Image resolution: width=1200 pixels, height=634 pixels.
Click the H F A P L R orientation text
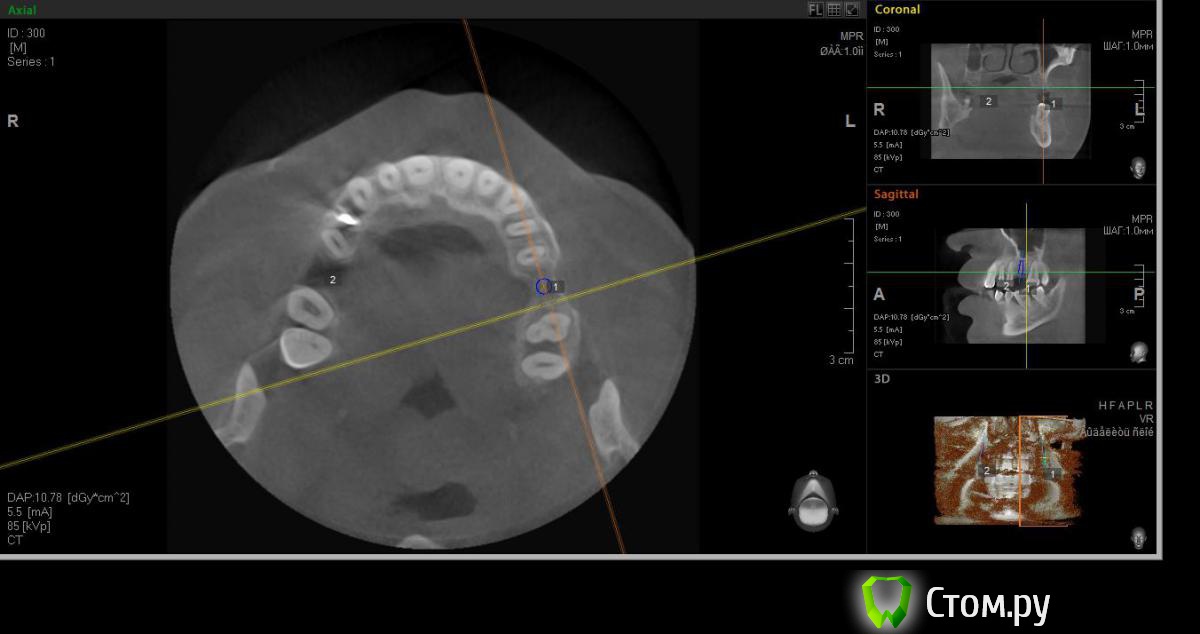click(x=1125, y=406)
